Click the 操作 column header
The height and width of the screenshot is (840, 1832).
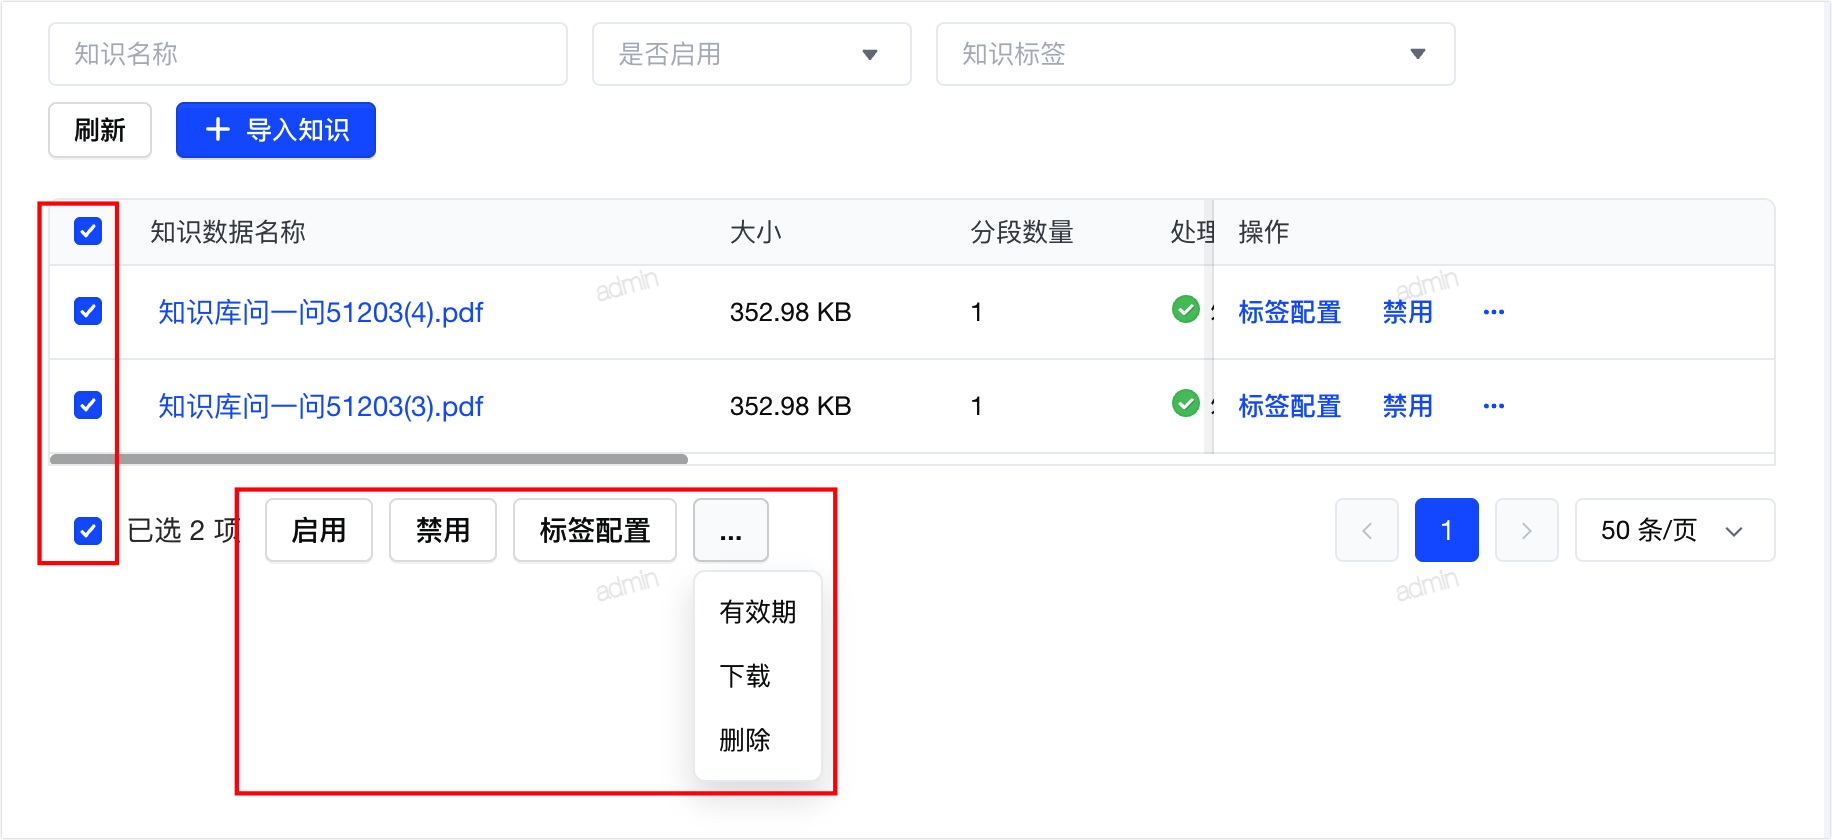pos(1264,232)
